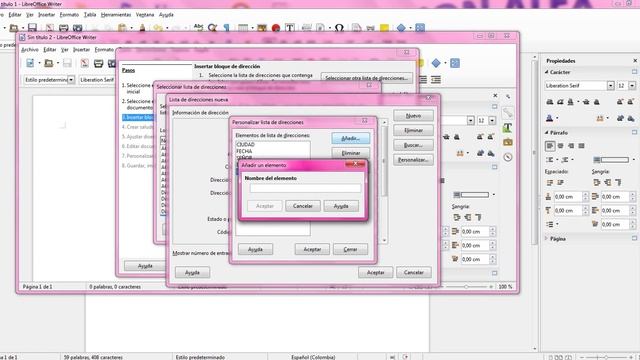This screenshot has height=360, width=640.
Task: Open Tabla menu in Sin título 1 window
Action: point(90,15)
